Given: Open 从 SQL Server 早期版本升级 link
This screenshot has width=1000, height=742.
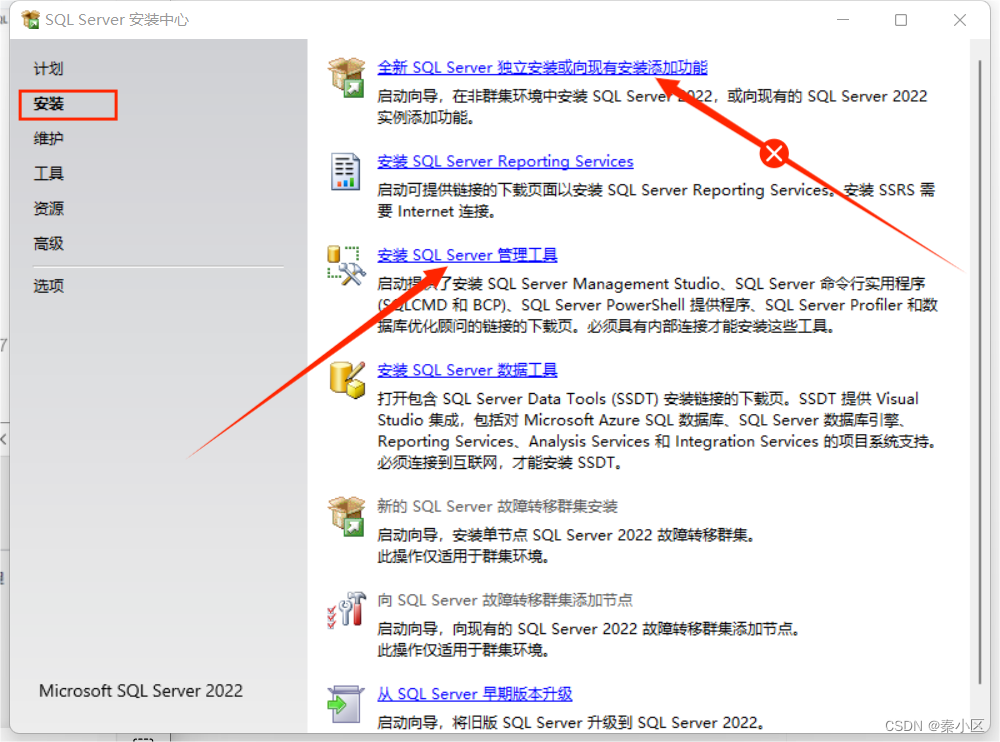Looking at the screenshot, I should tap(474, 694).
